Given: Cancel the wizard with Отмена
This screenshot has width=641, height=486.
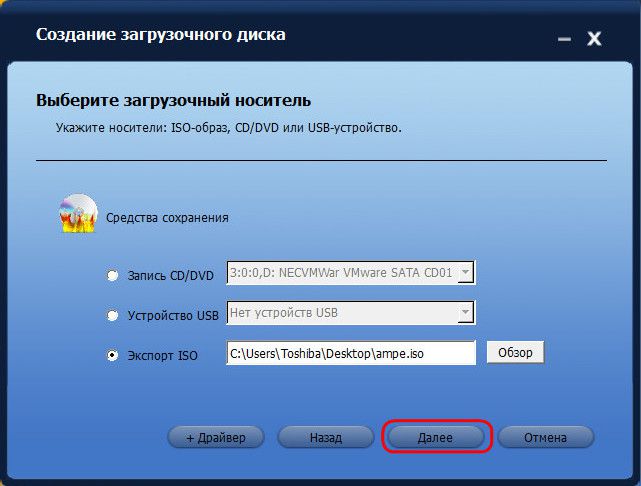Looking at the screenshot, I should pyautogui.click(x=545, y=437).
